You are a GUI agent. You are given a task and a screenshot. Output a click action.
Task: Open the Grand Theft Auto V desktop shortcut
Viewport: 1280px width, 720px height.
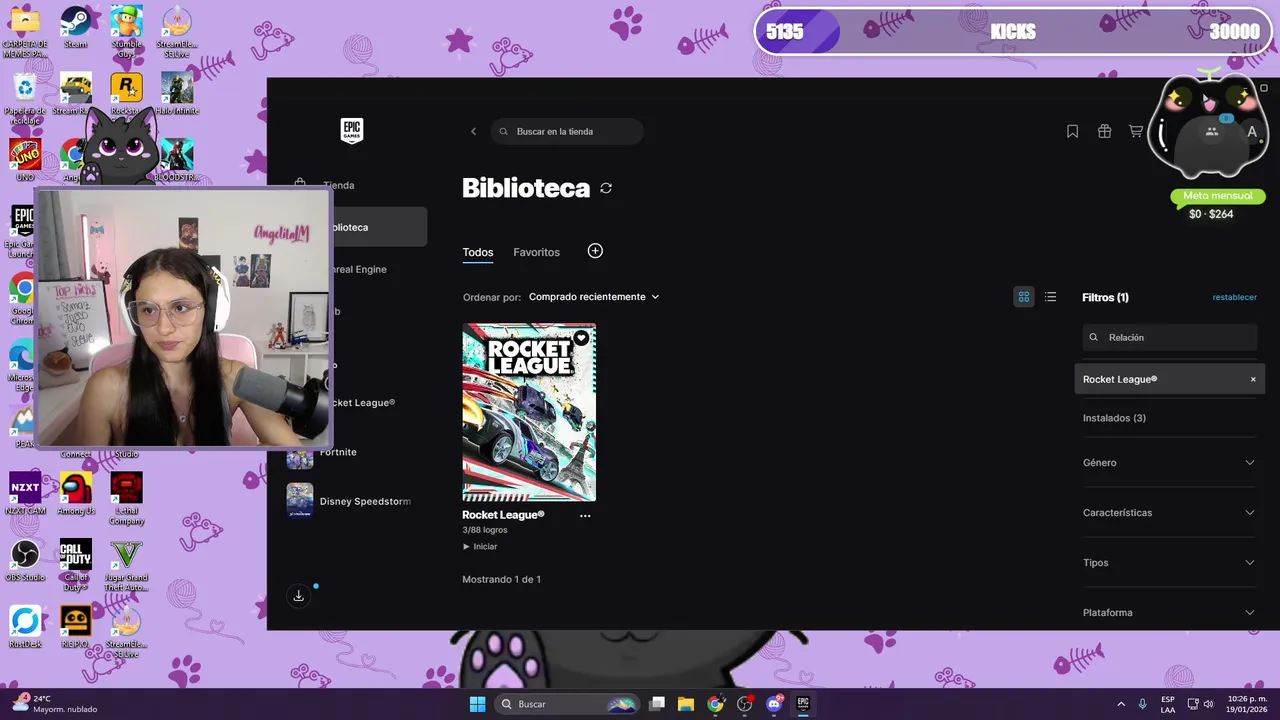pyautogui.click(x=126, y=565)
